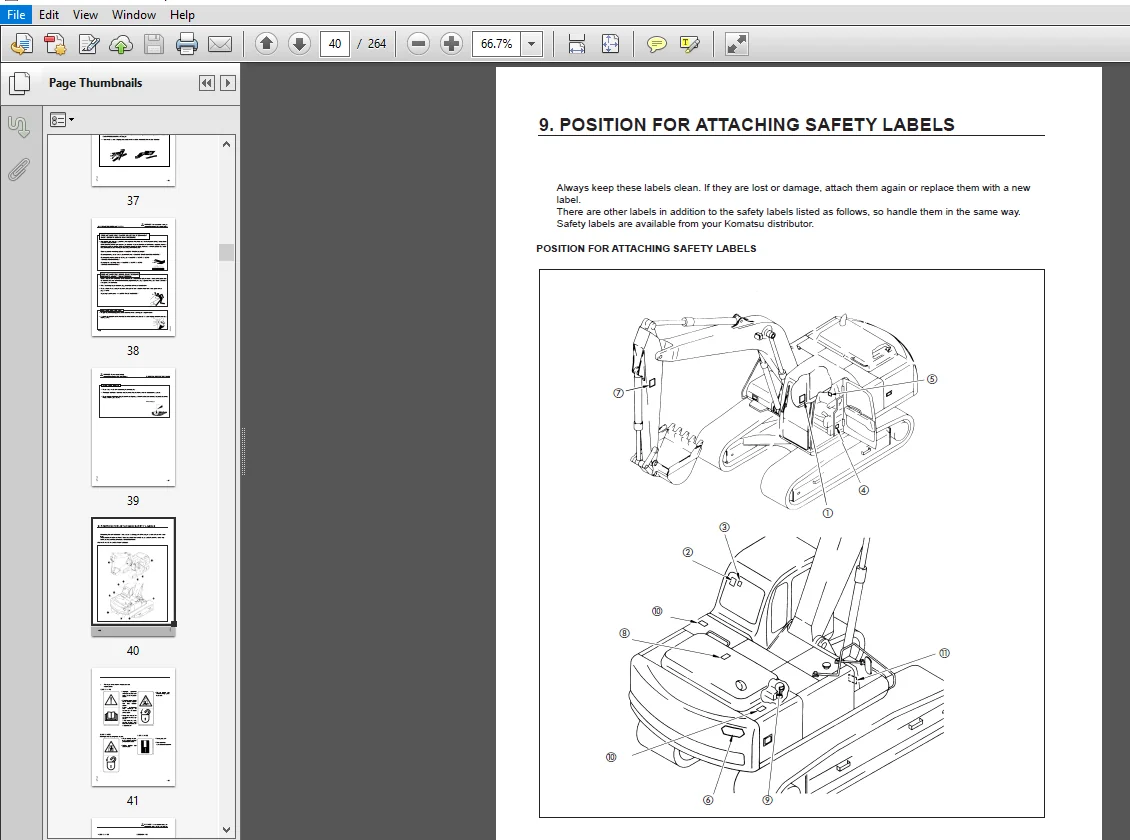Open the Attachments paperclip panel

coord(19,170)
